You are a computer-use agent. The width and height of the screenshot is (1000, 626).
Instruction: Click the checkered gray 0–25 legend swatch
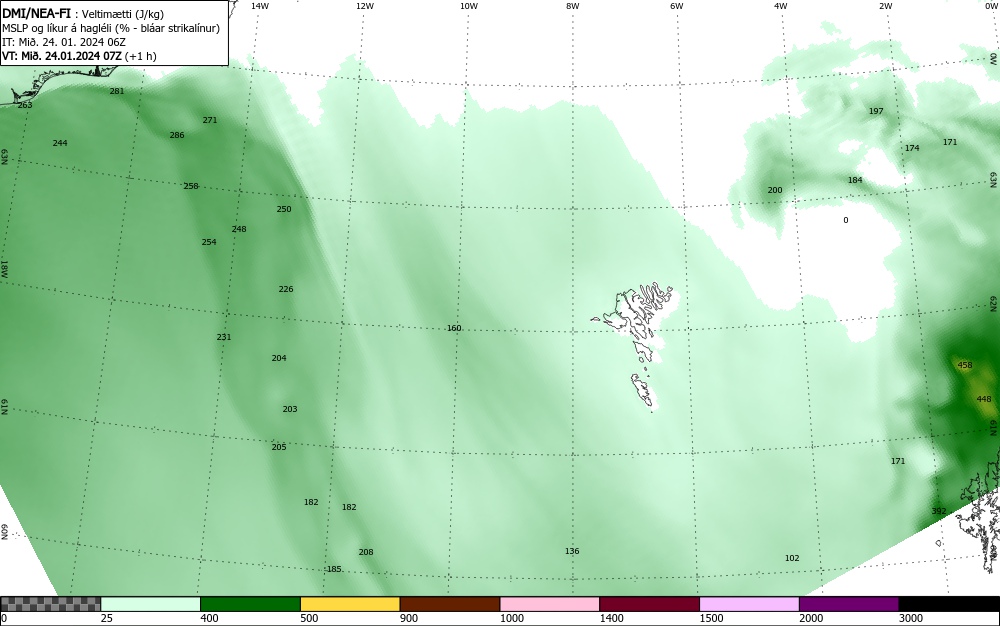tap(50, 604)
